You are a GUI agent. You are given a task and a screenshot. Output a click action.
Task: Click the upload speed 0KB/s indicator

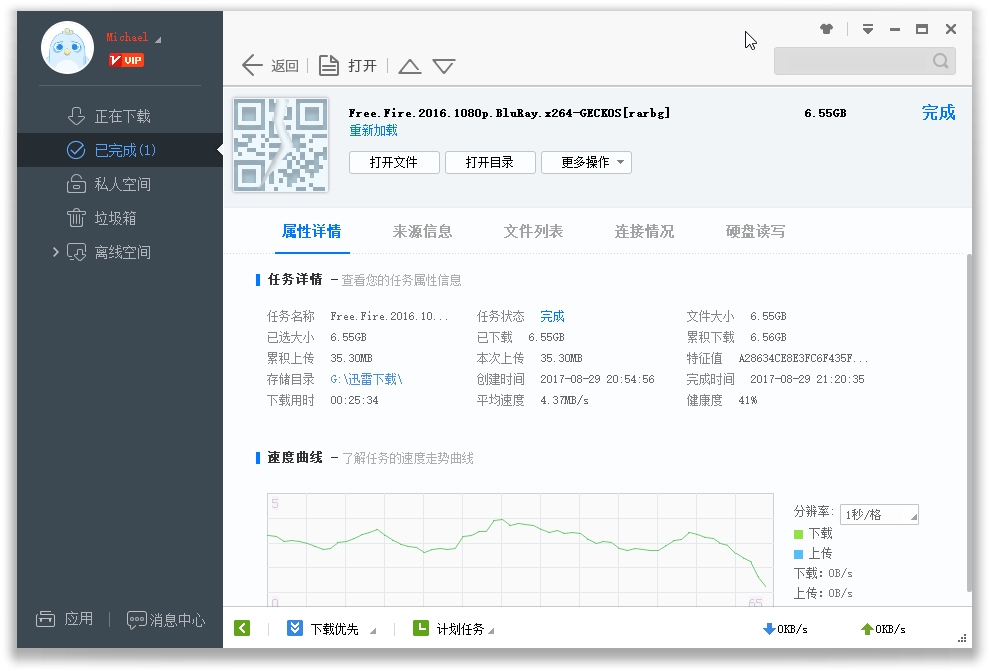pyautogui.click(x=883, y=629)
